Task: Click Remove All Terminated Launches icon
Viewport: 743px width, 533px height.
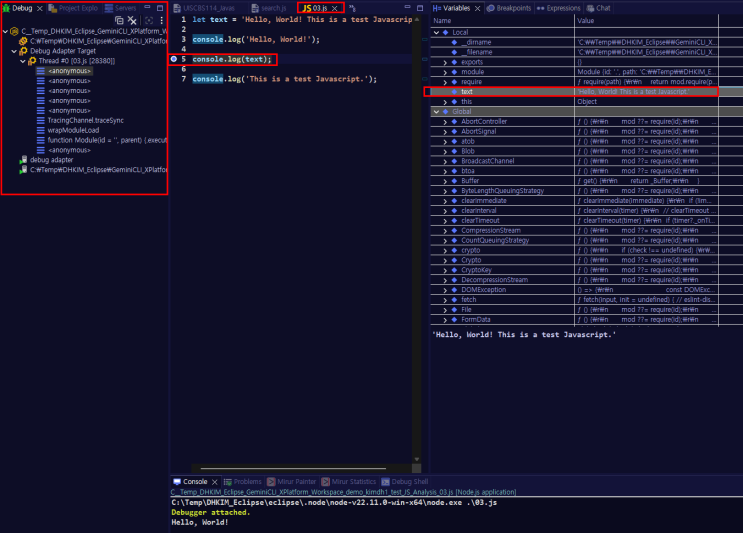Action: (x=132, y=20)
